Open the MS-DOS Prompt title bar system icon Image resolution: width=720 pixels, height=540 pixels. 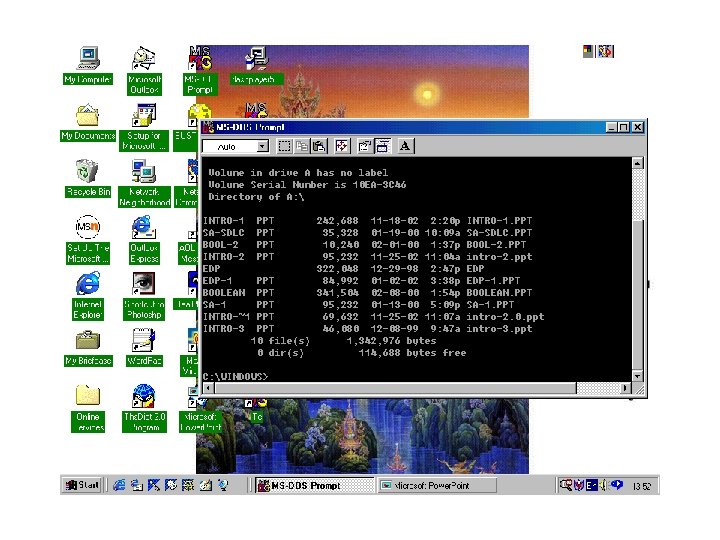pyautogui.click(x=208, y=127)
